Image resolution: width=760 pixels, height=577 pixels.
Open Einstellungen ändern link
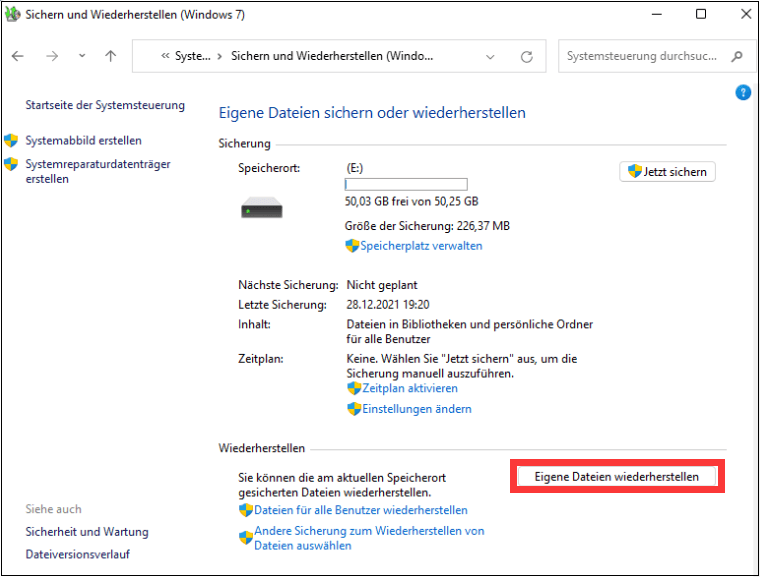coord(417,409)
